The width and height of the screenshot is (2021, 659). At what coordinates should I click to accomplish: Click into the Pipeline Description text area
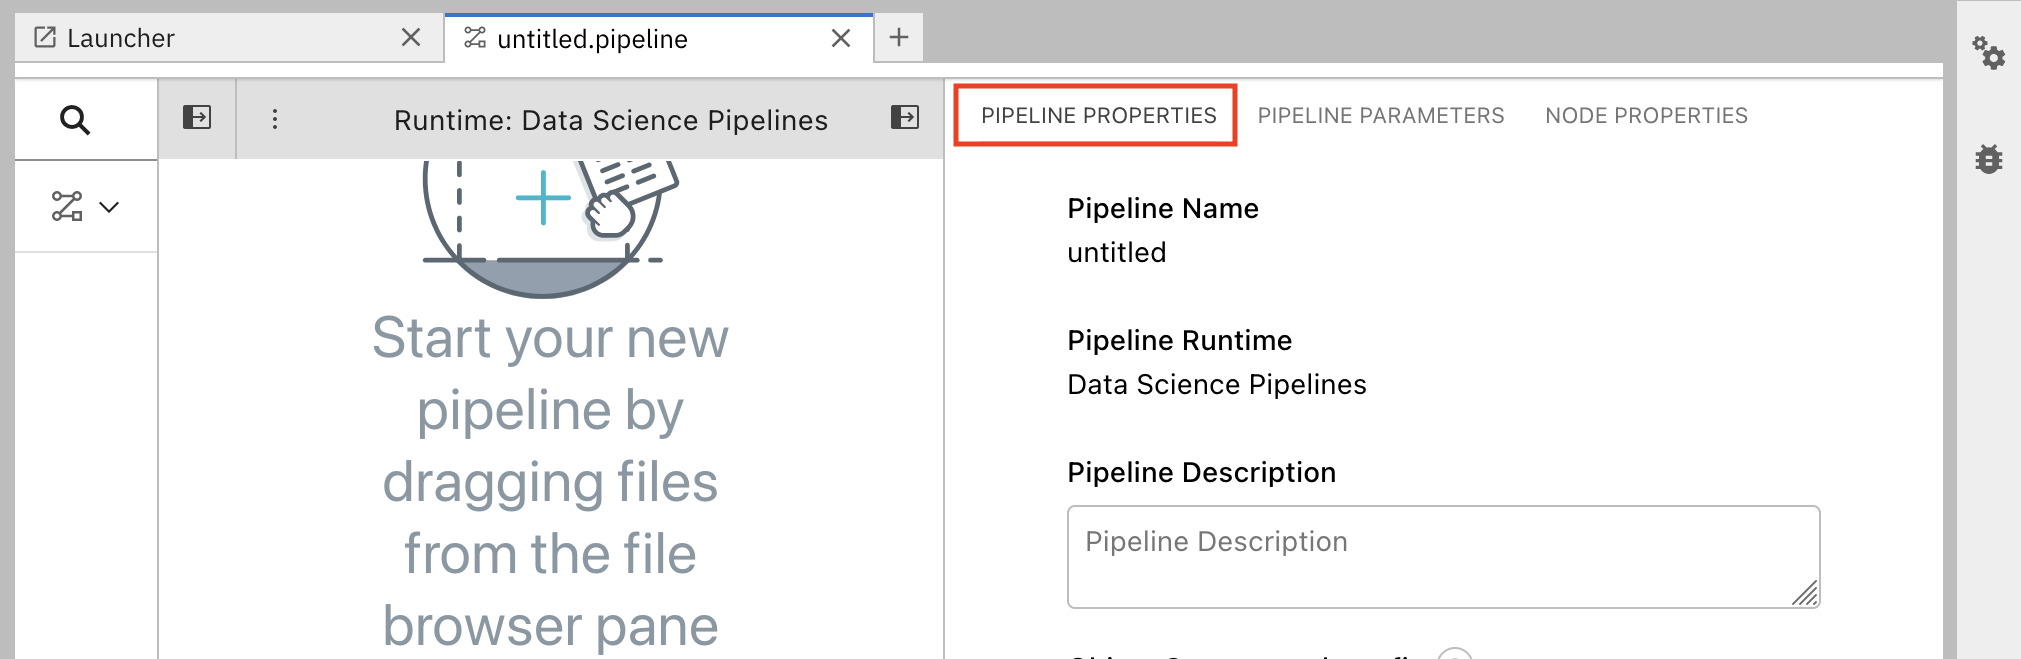(1443, 557)
